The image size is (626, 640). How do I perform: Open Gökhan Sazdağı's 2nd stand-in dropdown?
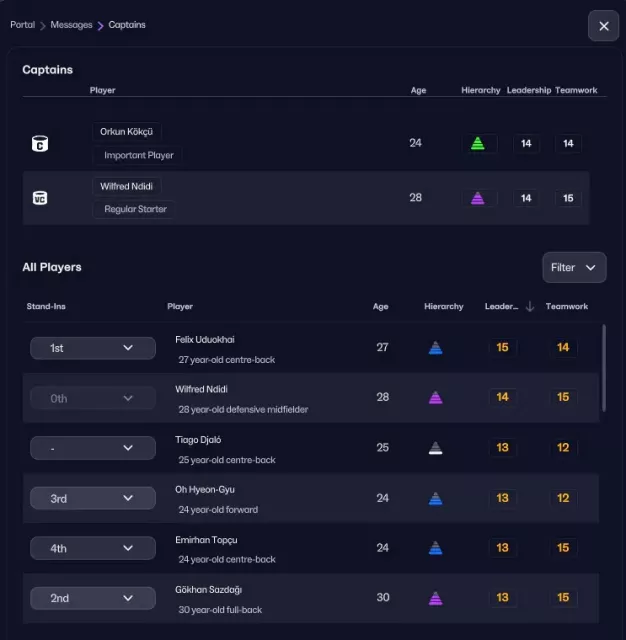[x=93, y=598]
